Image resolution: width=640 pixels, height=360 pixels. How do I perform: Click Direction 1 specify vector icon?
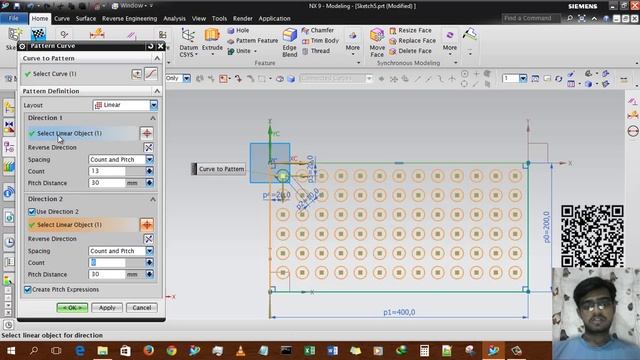click(147, 133)
